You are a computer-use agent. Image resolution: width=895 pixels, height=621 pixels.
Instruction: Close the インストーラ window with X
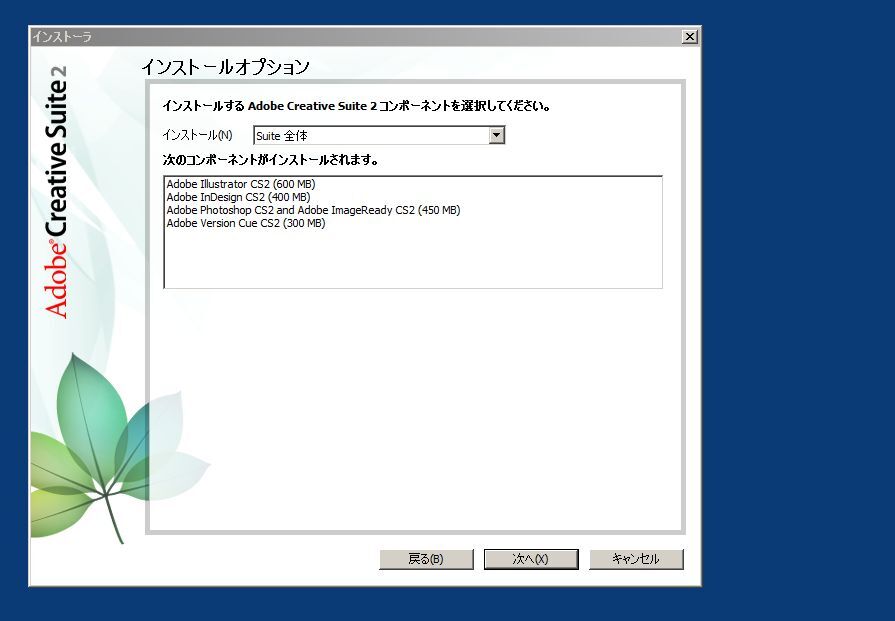(x=690, y=37)
